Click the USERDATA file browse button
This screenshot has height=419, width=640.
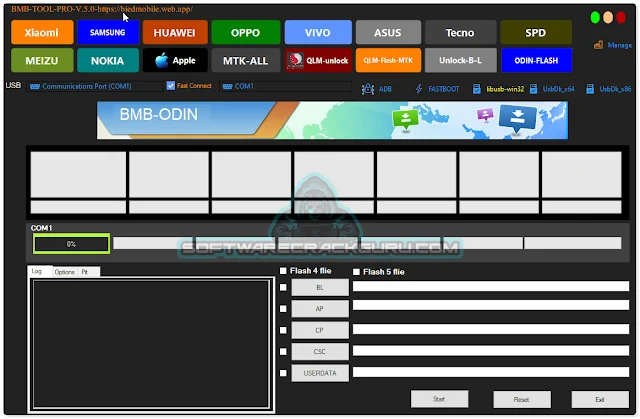tap(320, 373)
